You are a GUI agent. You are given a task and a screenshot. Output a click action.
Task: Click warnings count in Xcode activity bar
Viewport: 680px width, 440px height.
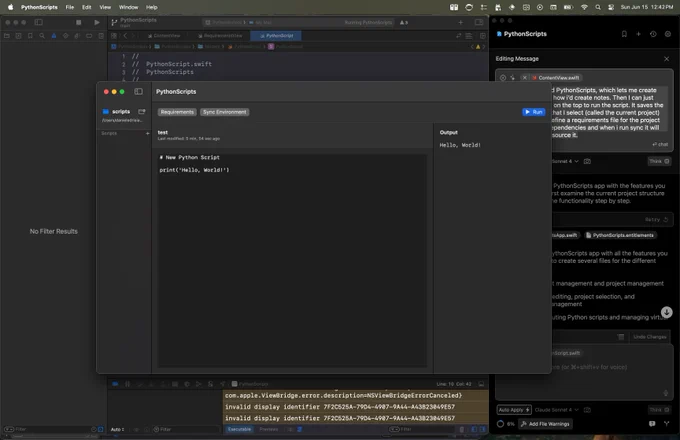pyautogui.click(x=403, y=22)
